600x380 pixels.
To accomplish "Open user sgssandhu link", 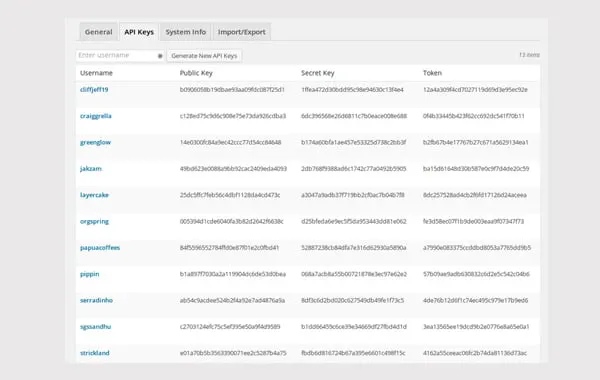I will 95,327.
